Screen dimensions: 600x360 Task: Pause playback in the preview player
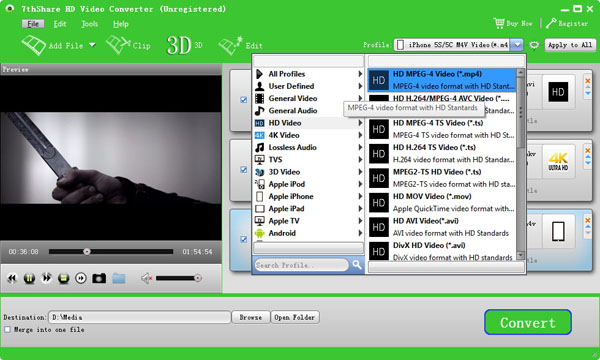pos(29,278)
